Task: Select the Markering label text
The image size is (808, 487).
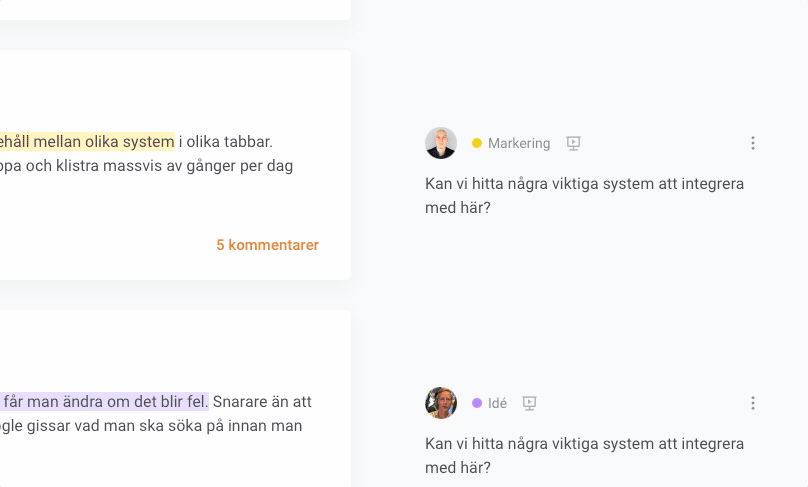Action: pyautogui.click(x=519, y=143)
